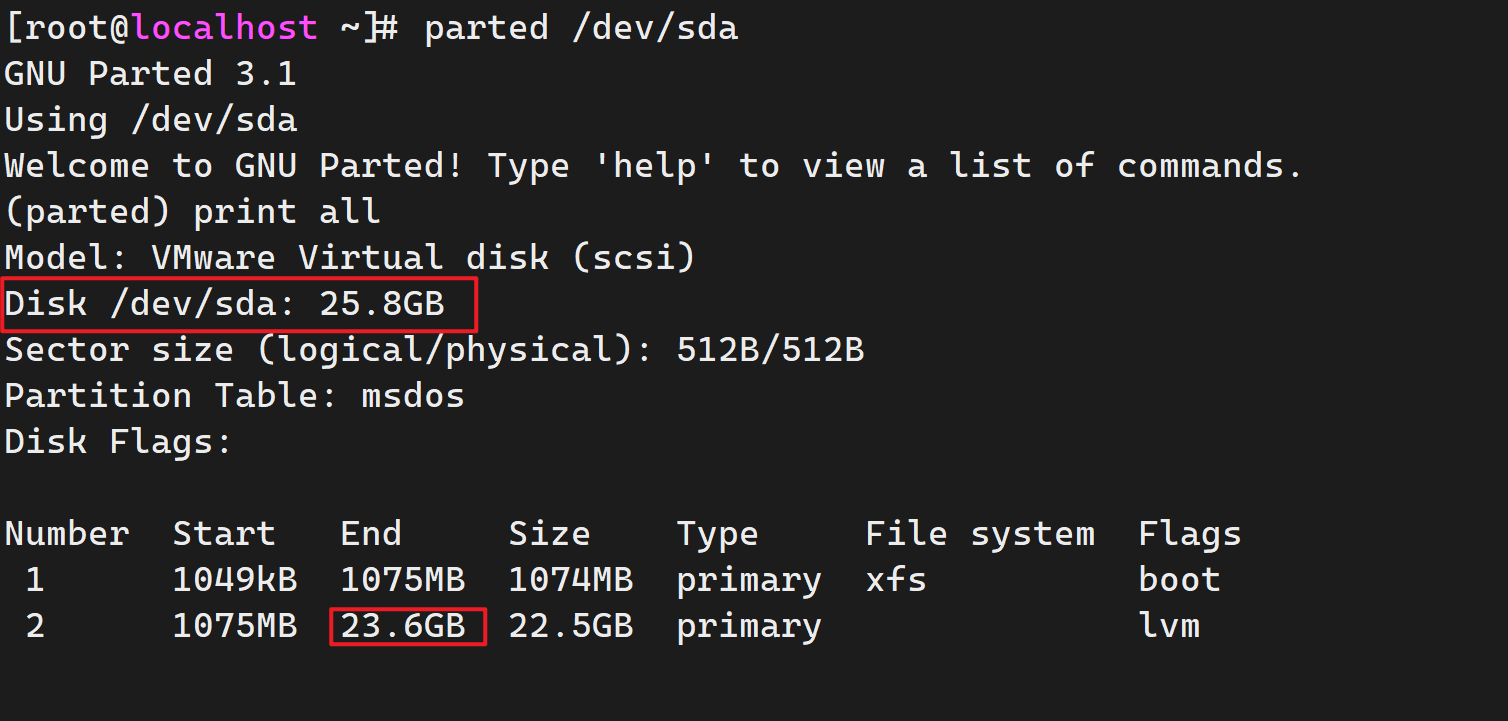The height and width of the screenshot is (721, 1508).
Task: Click the 'parted /dev/sda' command text
Action: click(x=581, y=28)
